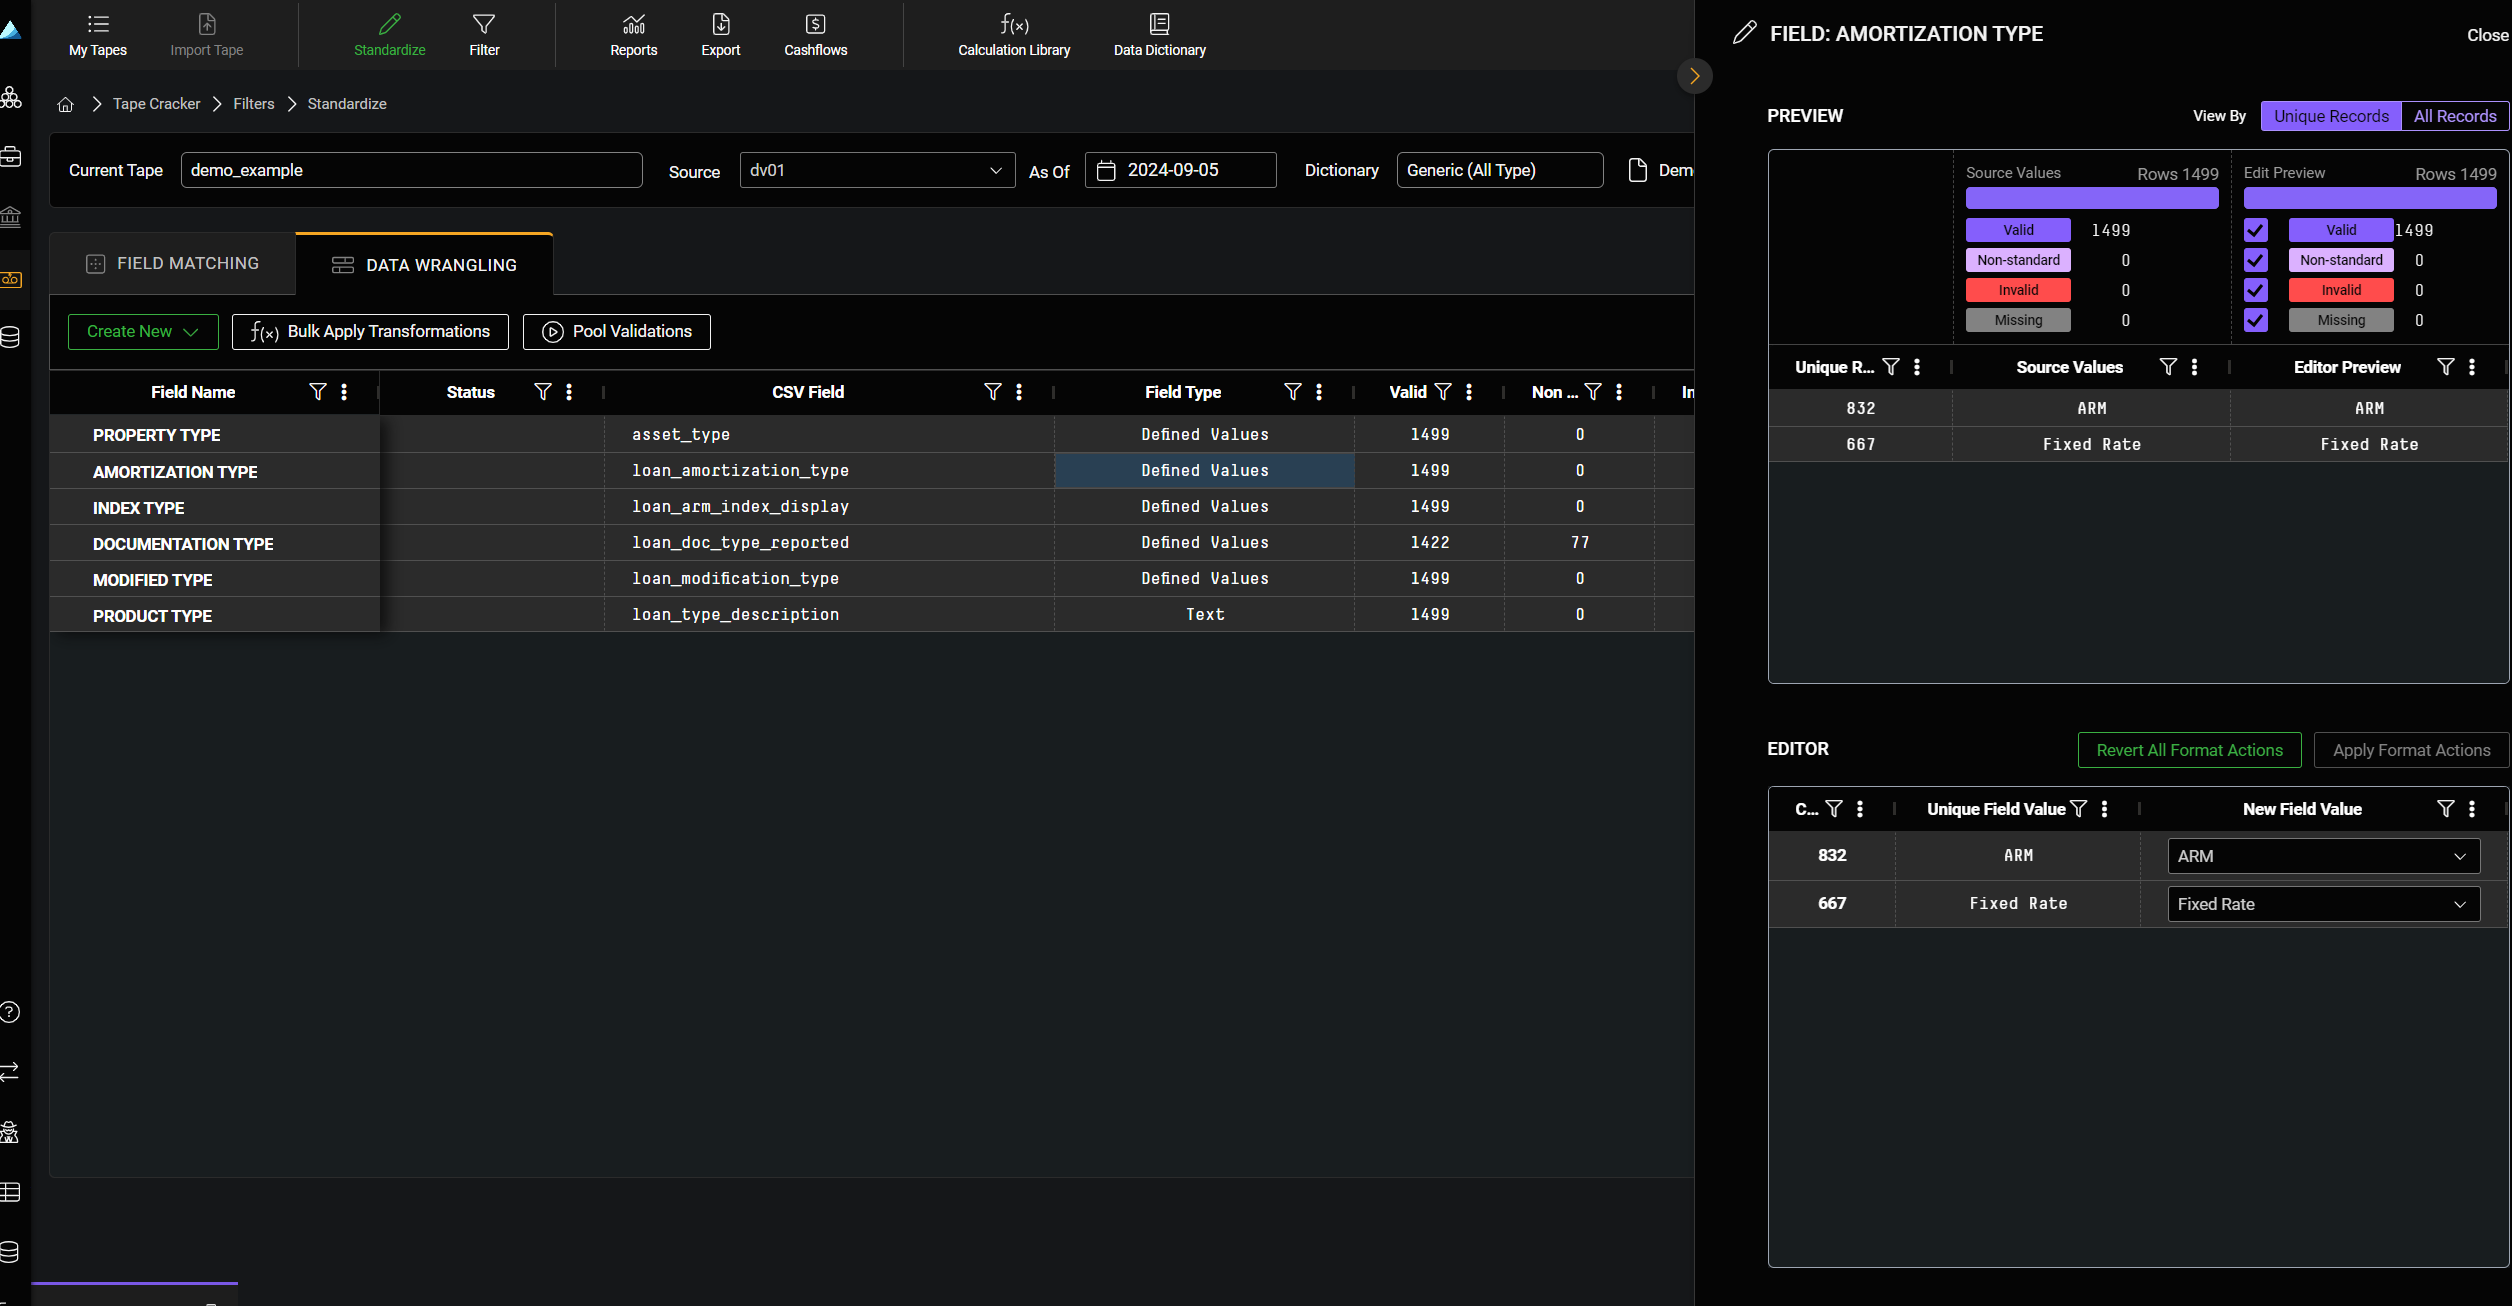The height and width of the screenshot is (1306, 2512).
Task: Toggle the Invalid checkbox in Edit Preview
Action: click(2255, 290)
